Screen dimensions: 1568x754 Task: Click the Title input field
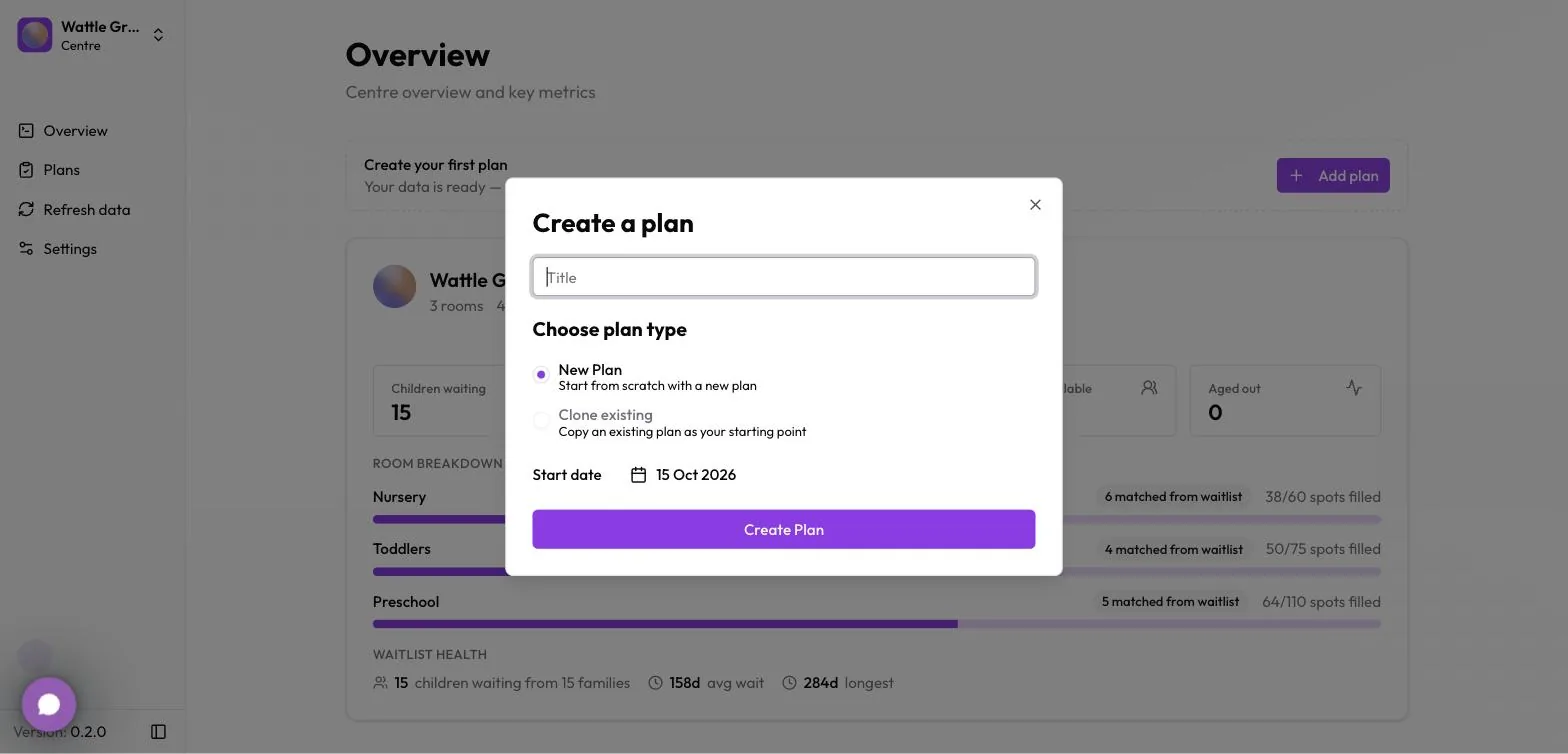tap(784, 277)
